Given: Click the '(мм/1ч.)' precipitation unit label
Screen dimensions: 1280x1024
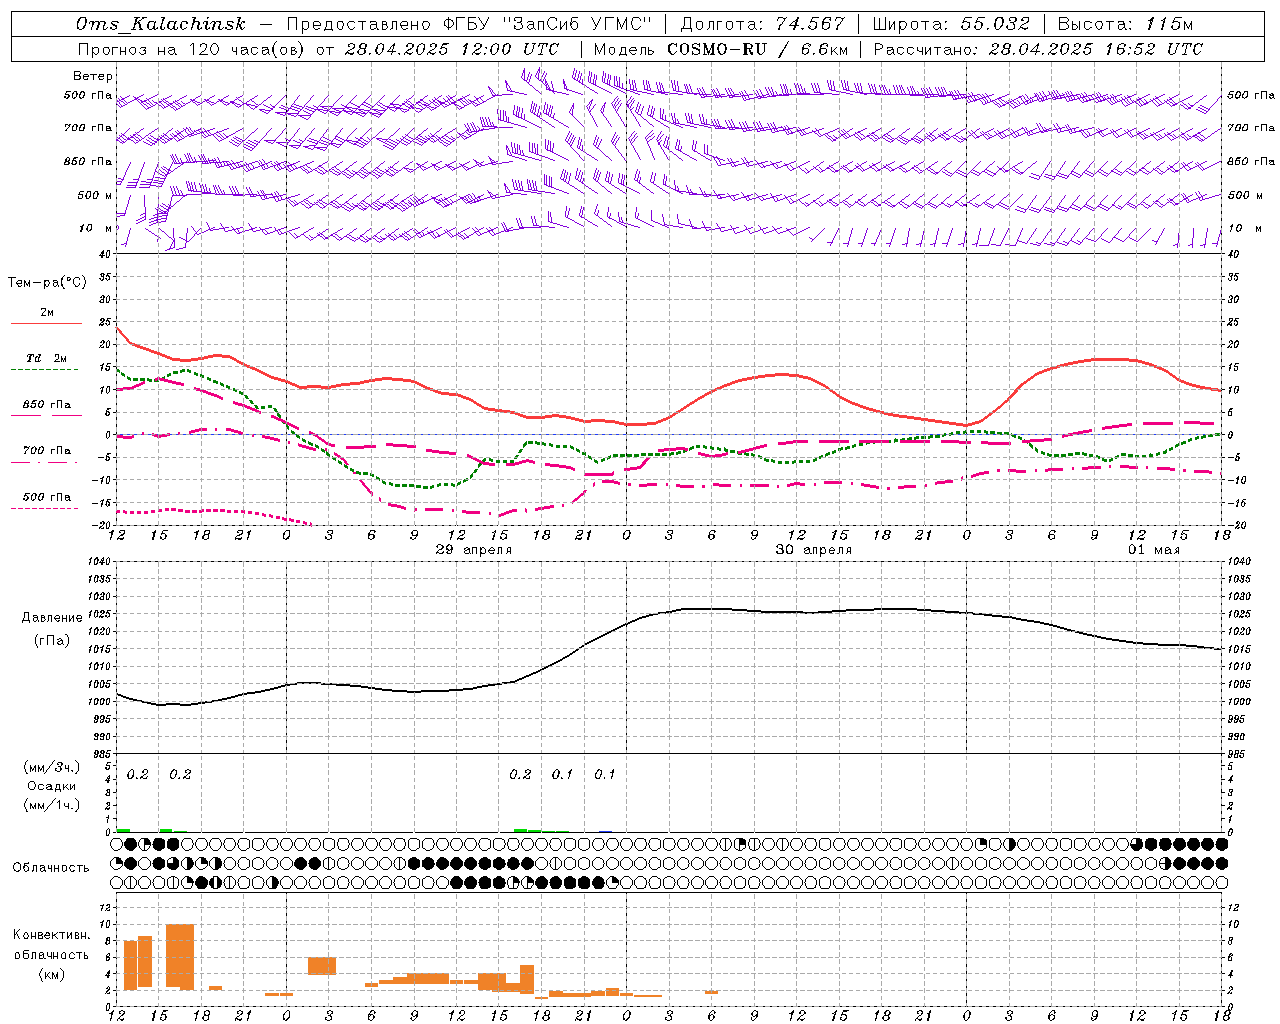Looking at the screenshot, I should pyautogui.click(x=52, y=805).
